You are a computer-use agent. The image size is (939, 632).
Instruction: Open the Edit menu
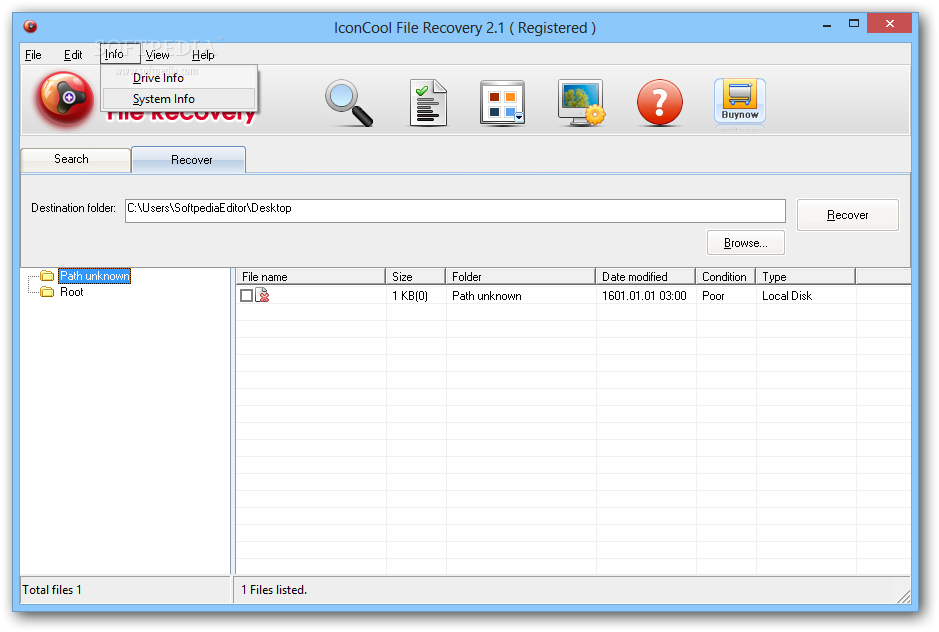tap(73, 55)
